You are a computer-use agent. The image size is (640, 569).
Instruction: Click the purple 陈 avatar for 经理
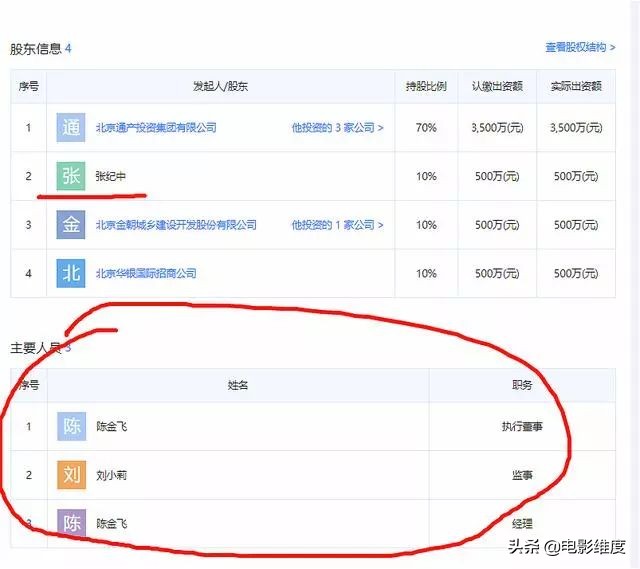(x=71, y=522)
